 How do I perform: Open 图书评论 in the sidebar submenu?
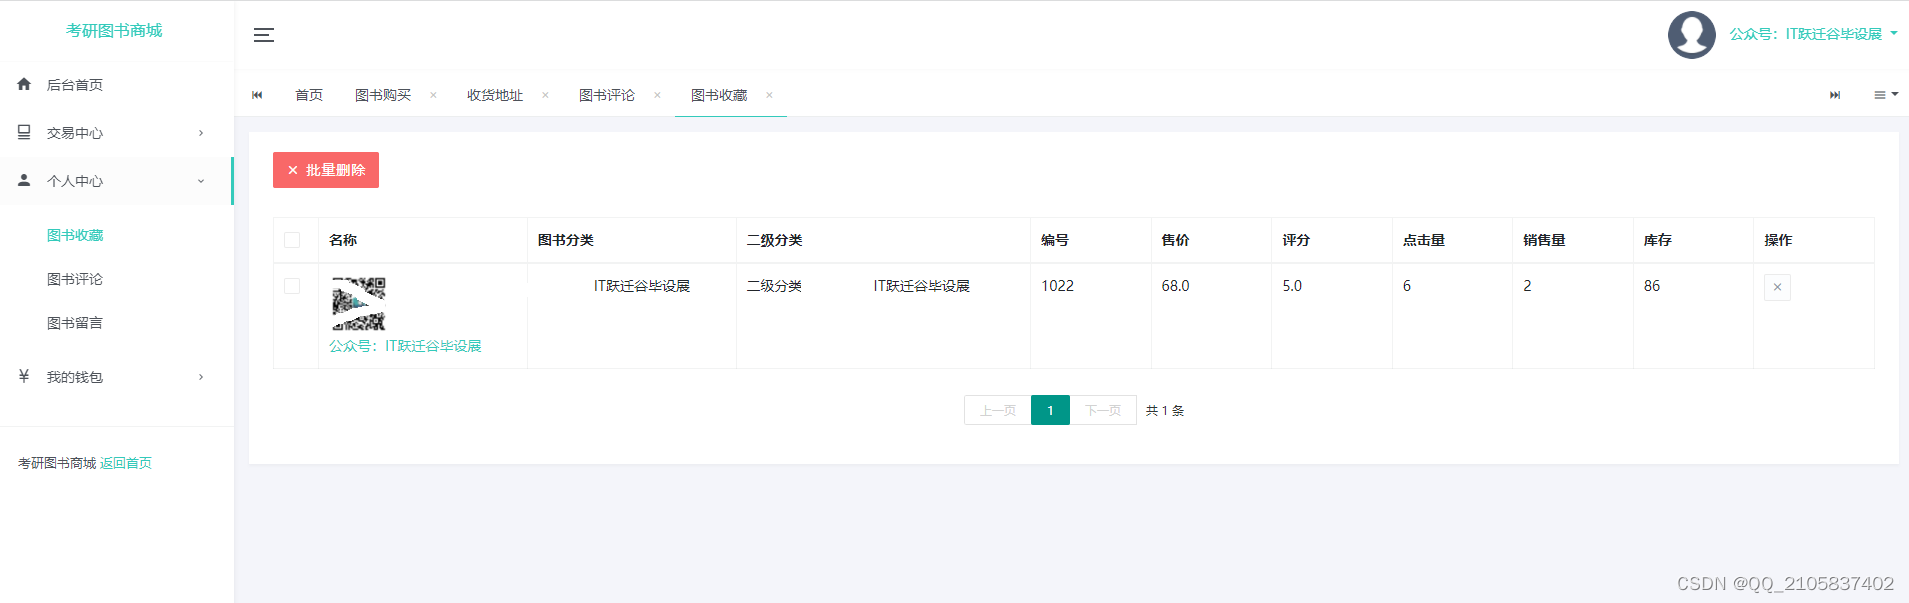[75, 279]
